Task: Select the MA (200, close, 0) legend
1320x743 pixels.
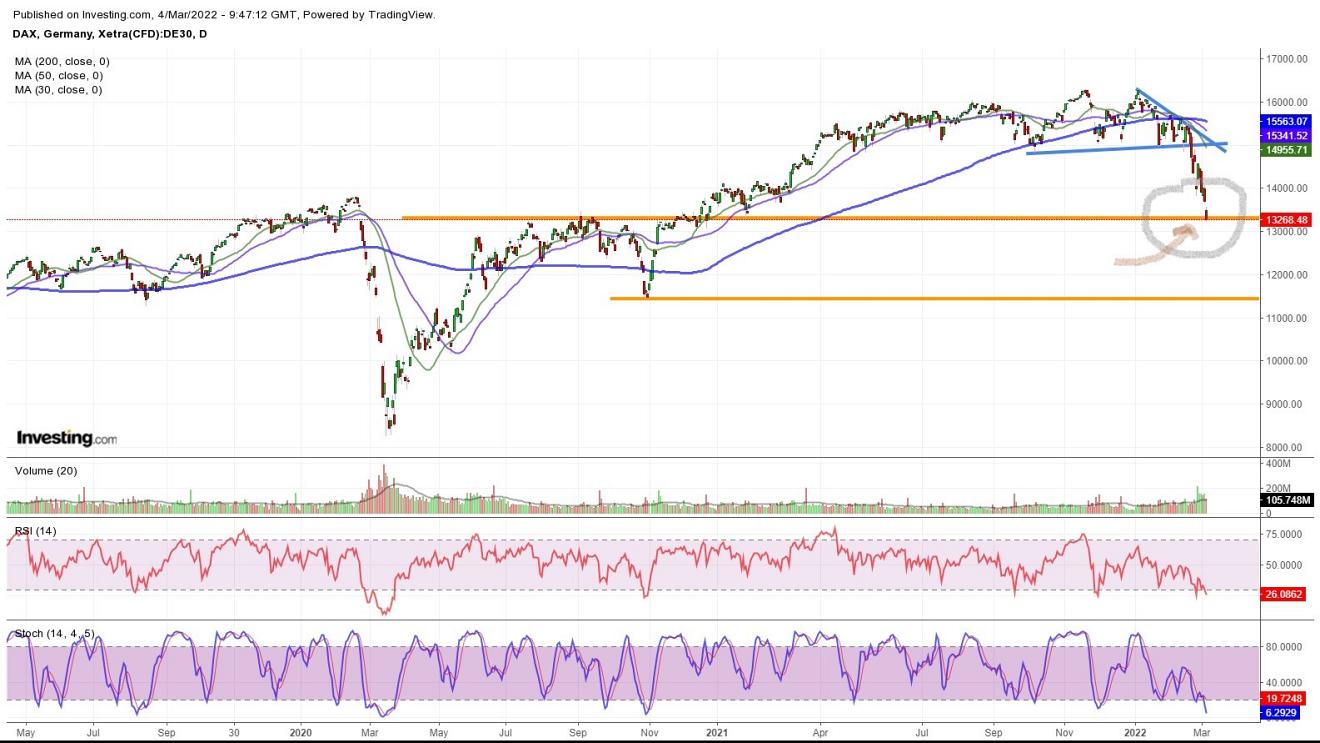Action: 61,61
